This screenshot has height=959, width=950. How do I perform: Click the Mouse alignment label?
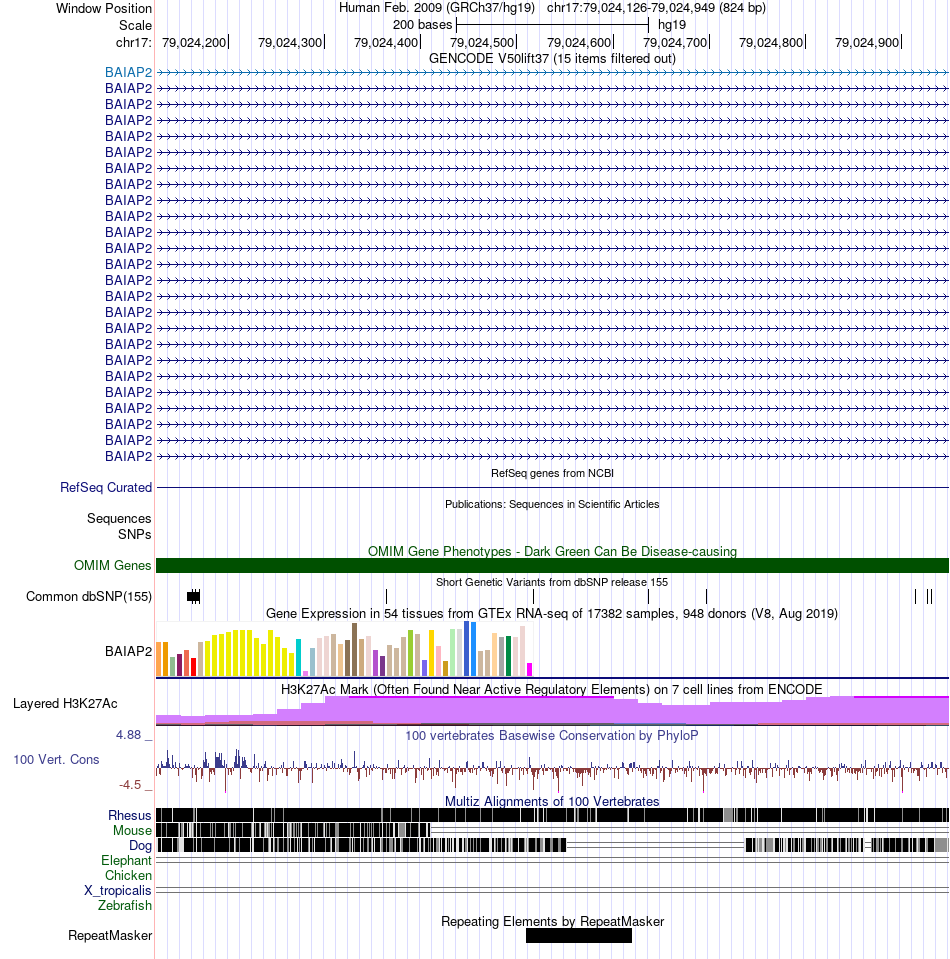pos(132,831)
